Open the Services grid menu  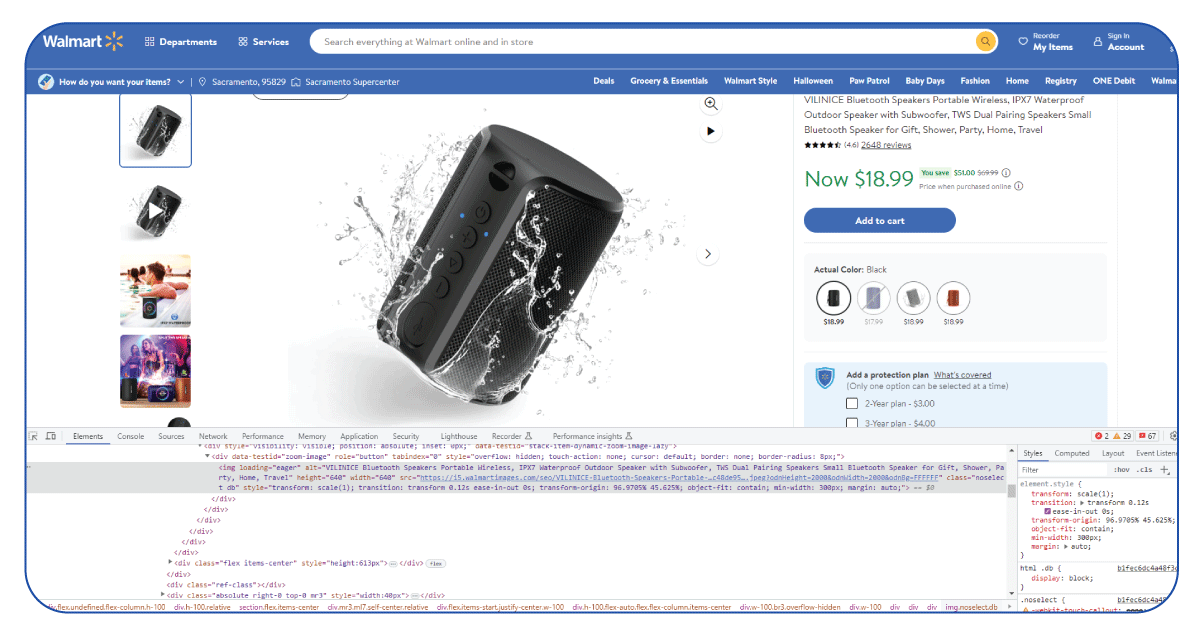pos(264,42)
